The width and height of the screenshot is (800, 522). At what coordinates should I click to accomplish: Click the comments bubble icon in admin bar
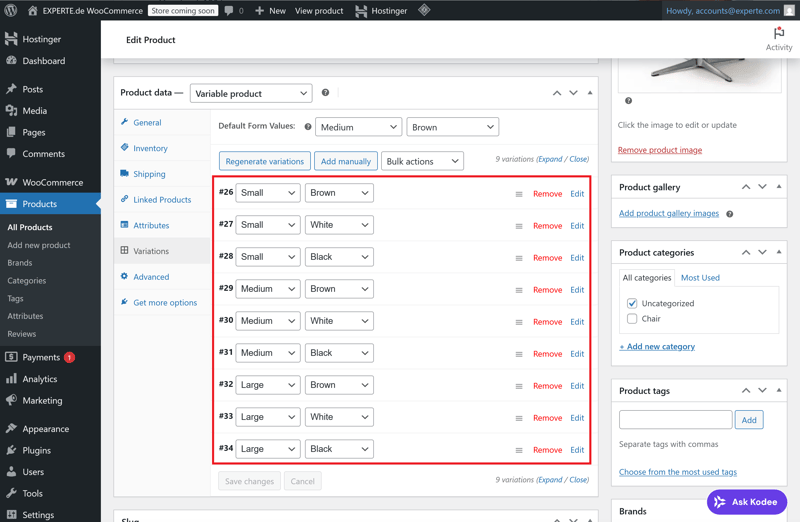[229, 11]
